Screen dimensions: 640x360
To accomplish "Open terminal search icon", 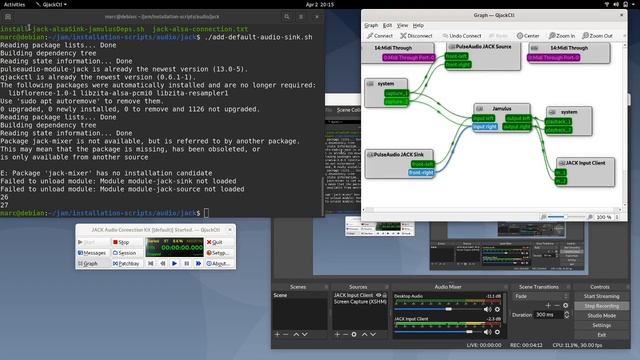I will tap(287, 17).
